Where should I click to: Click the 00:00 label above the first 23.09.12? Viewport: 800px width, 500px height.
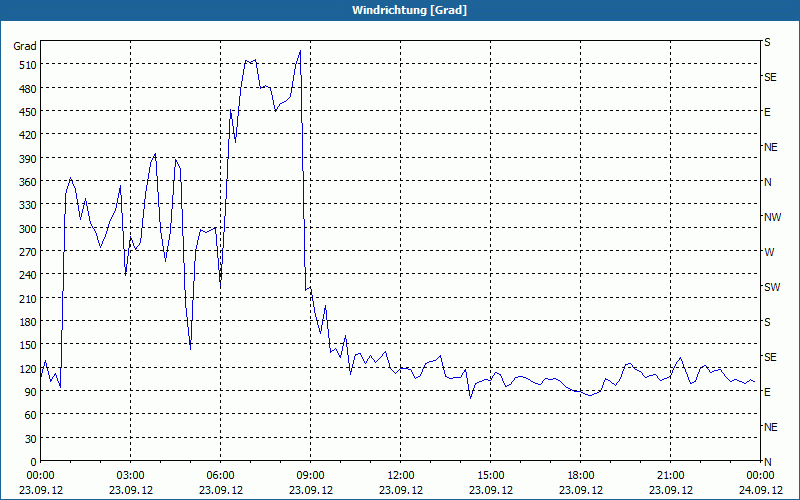40,476
